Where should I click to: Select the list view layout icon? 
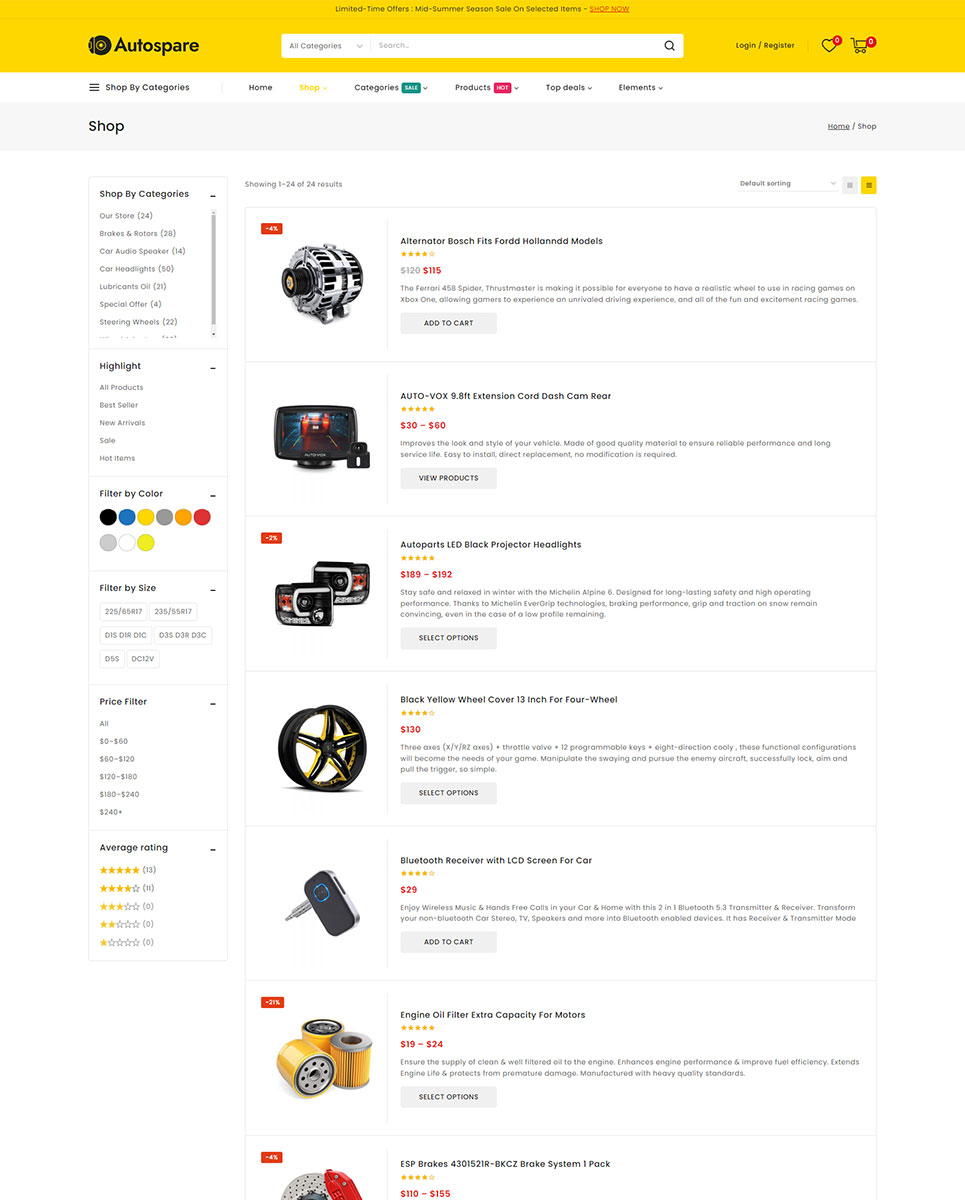pos(869,185)
